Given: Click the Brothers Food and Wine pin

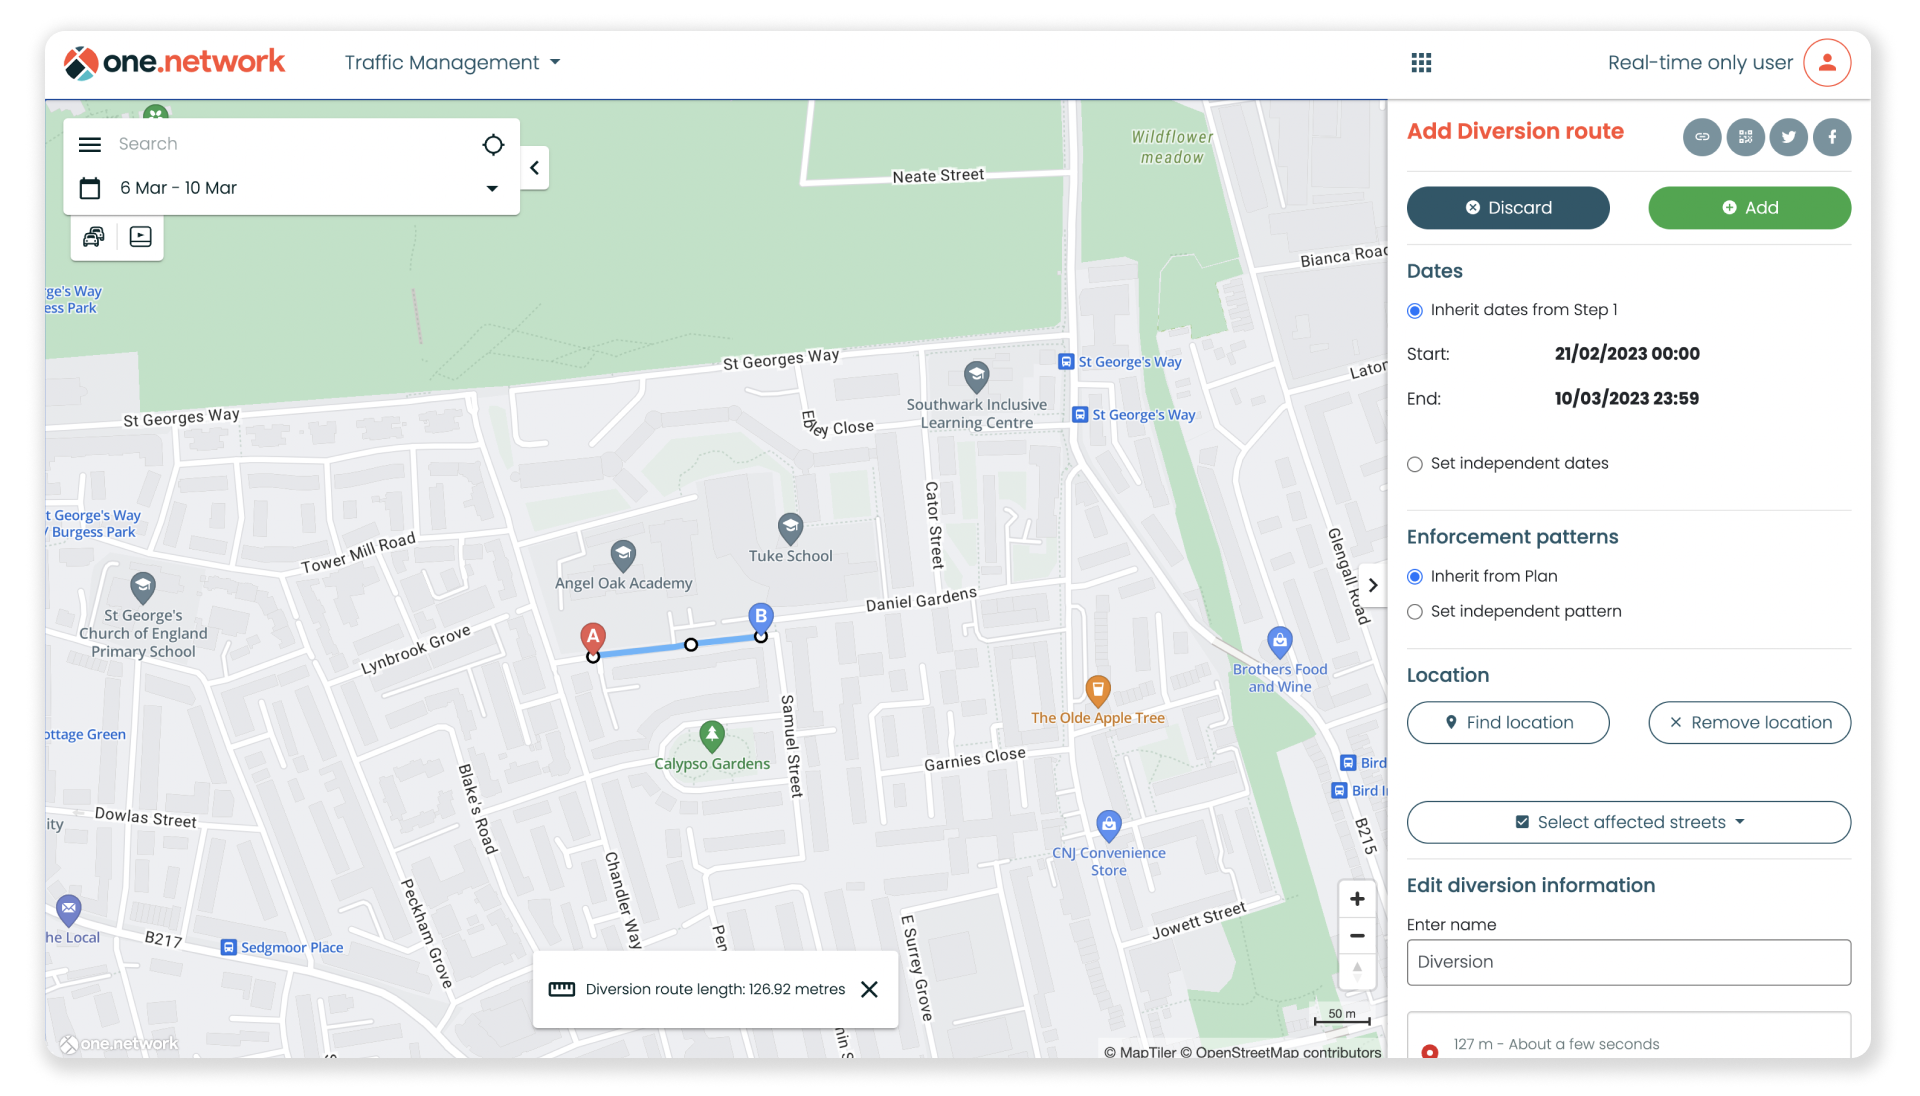Looking at the screenshot, I should pos(1280,642).
